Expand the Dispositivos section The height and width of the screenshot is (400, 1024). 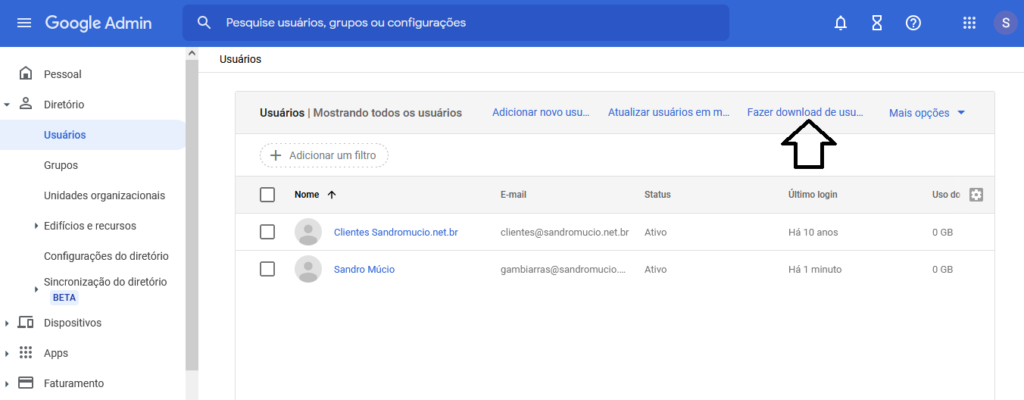[x=7, y=323]
